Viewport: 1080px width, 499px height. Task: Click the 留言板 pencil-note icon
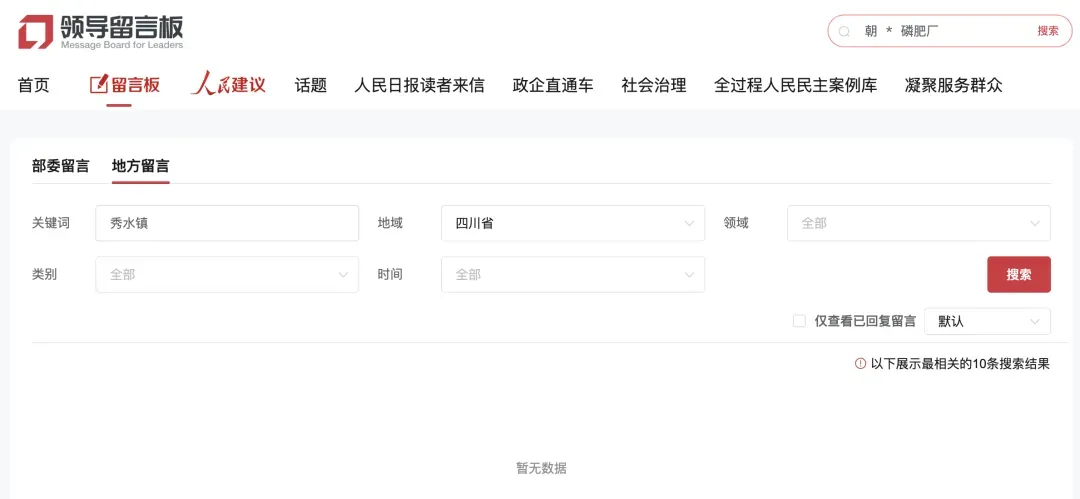pyautogui.click(x=98, y=85)
